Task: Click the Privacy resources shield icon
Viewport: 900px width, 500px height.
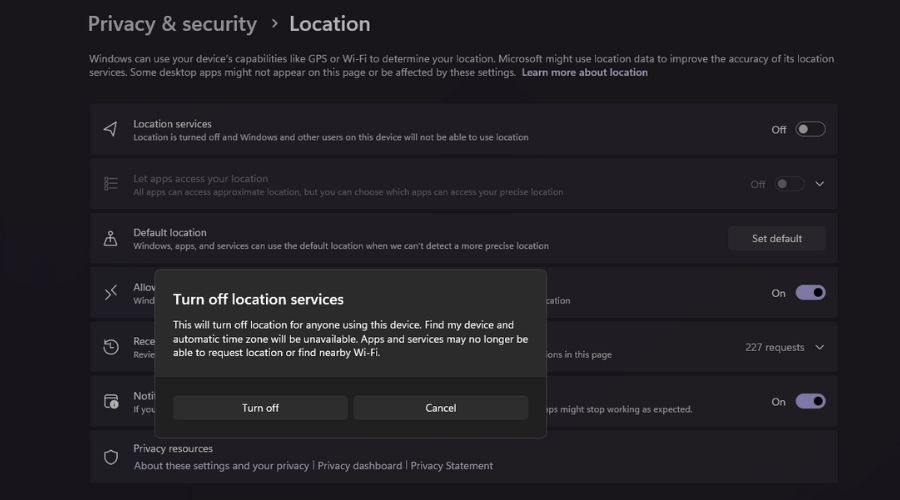Action: coord(111,457)
